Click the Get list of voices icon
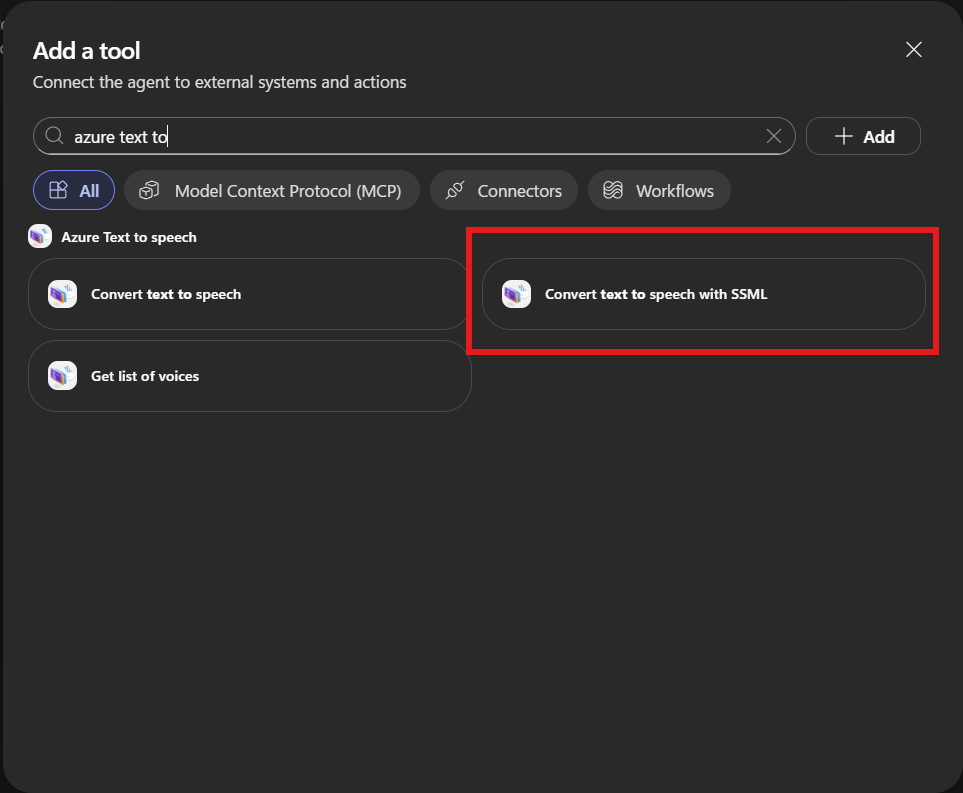The width and height of the screenshot is (963, 793). pos(63,376)
